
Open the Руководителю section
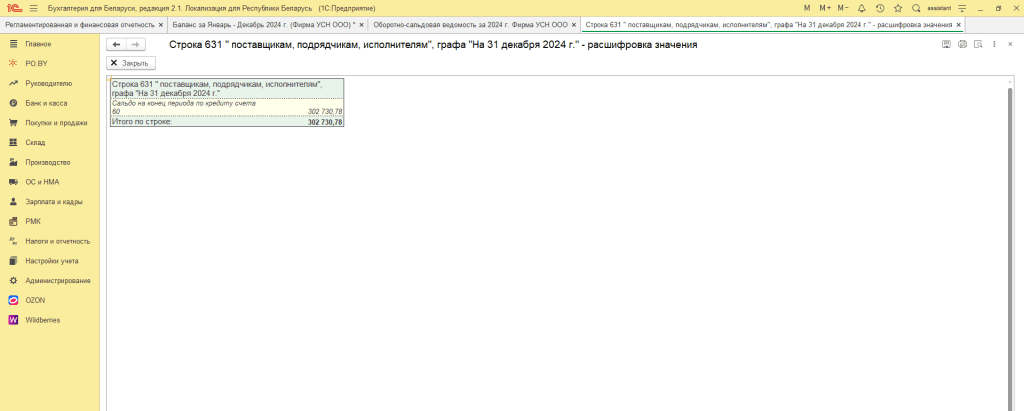[x=50, y=84]
